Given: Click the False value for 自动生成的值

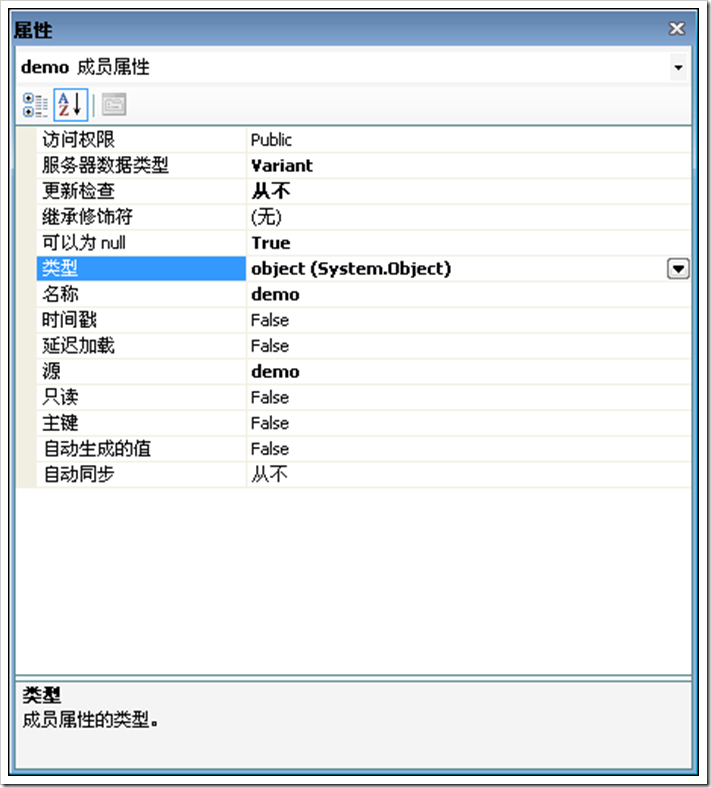Looking at the screenshot, I should (468, 449).
